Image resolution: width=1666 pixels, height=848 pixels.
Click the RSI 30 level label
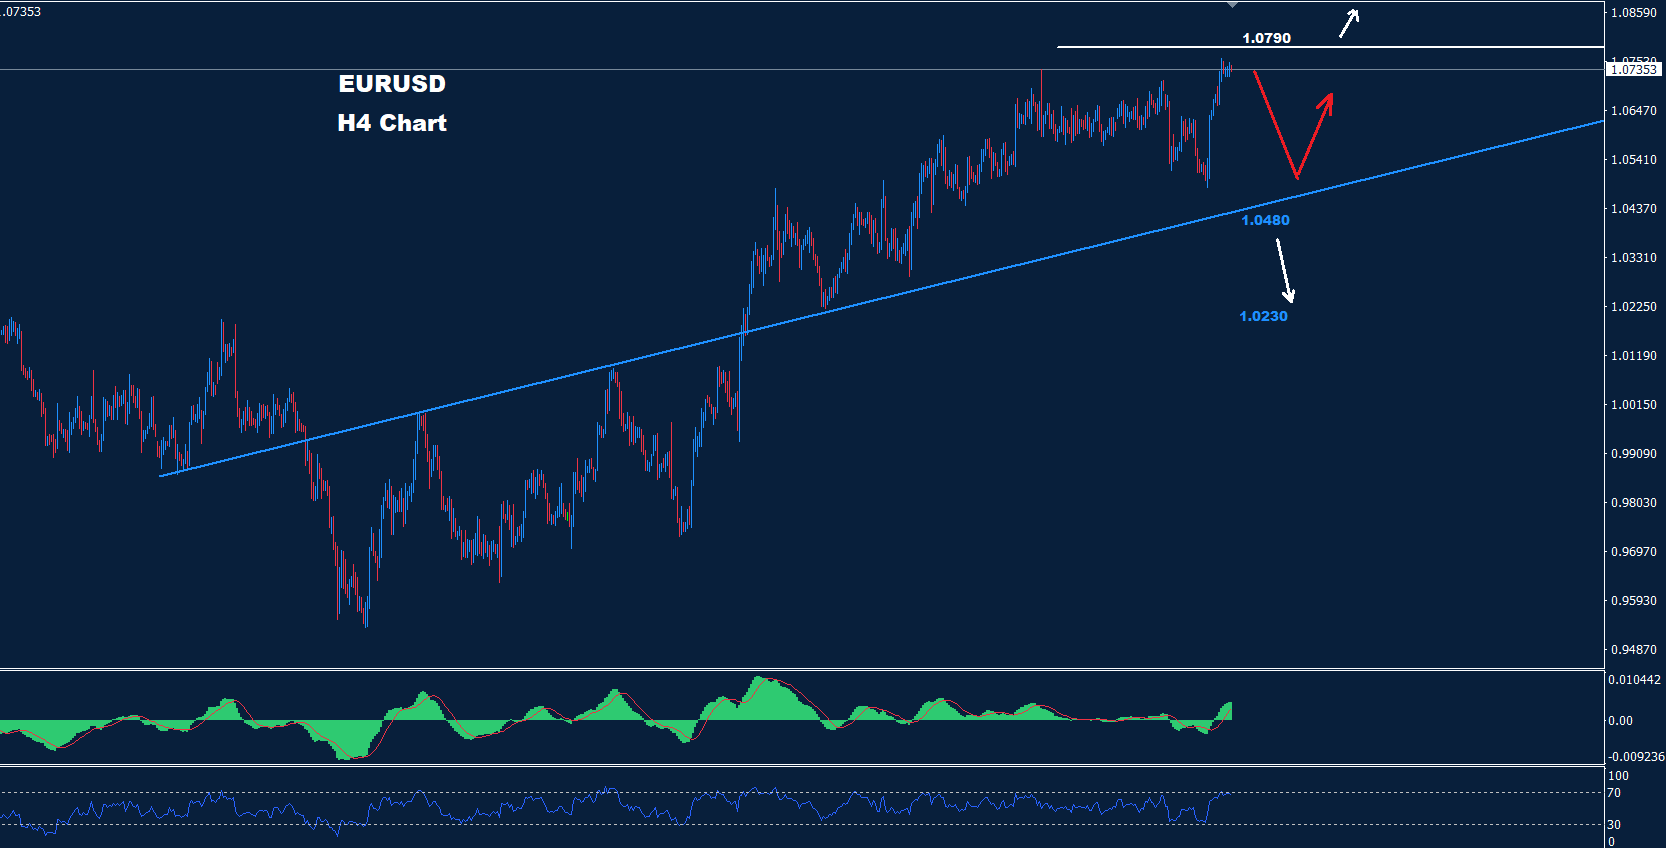pyautogui.click(x=1613, y=825)
